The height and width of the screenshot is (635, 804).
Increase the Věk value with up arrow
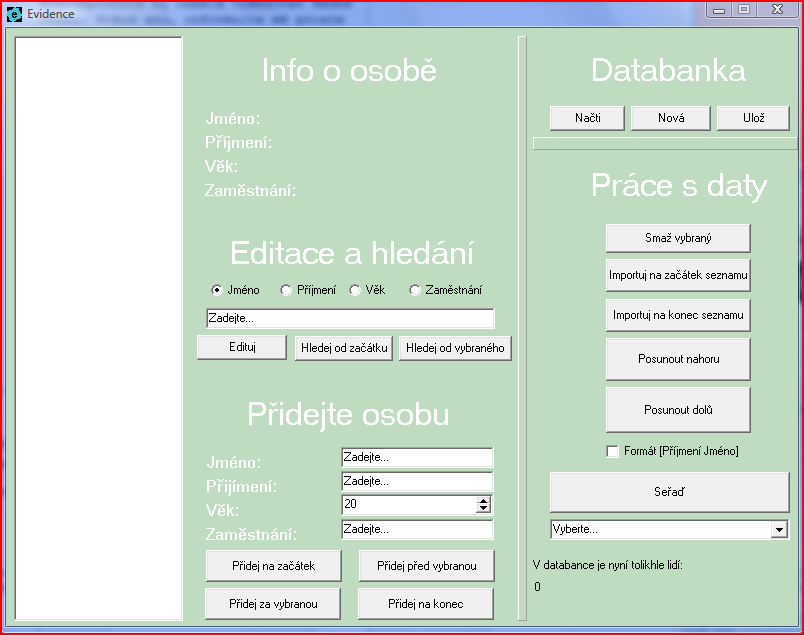point(483,500)
